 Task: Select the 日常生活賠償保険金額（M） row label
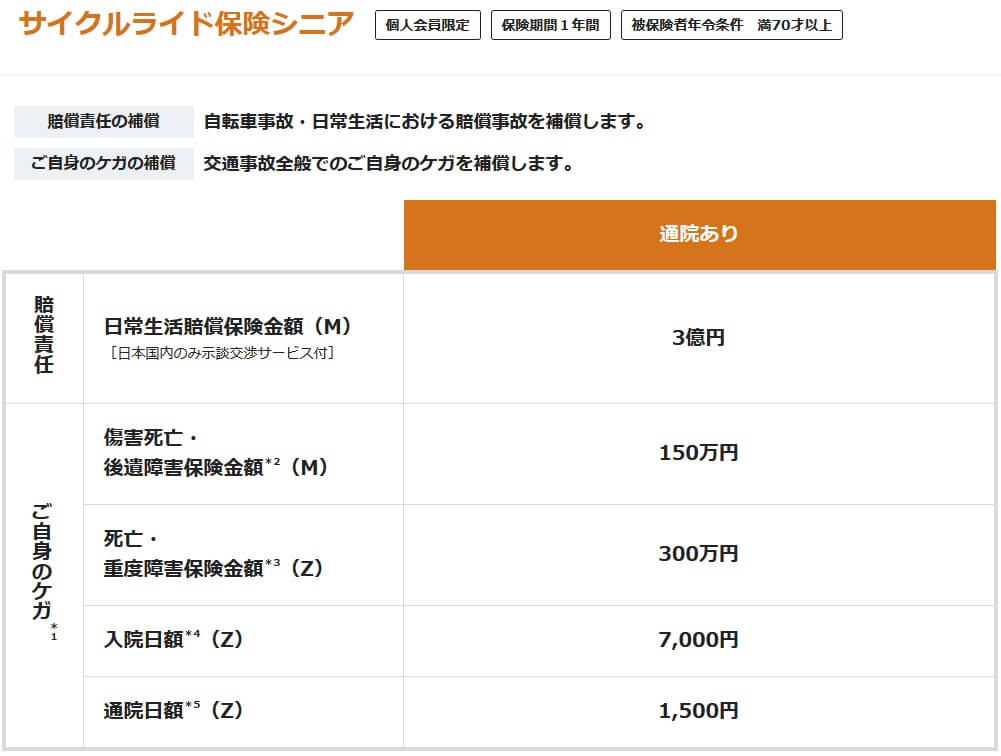click(228, 327)
